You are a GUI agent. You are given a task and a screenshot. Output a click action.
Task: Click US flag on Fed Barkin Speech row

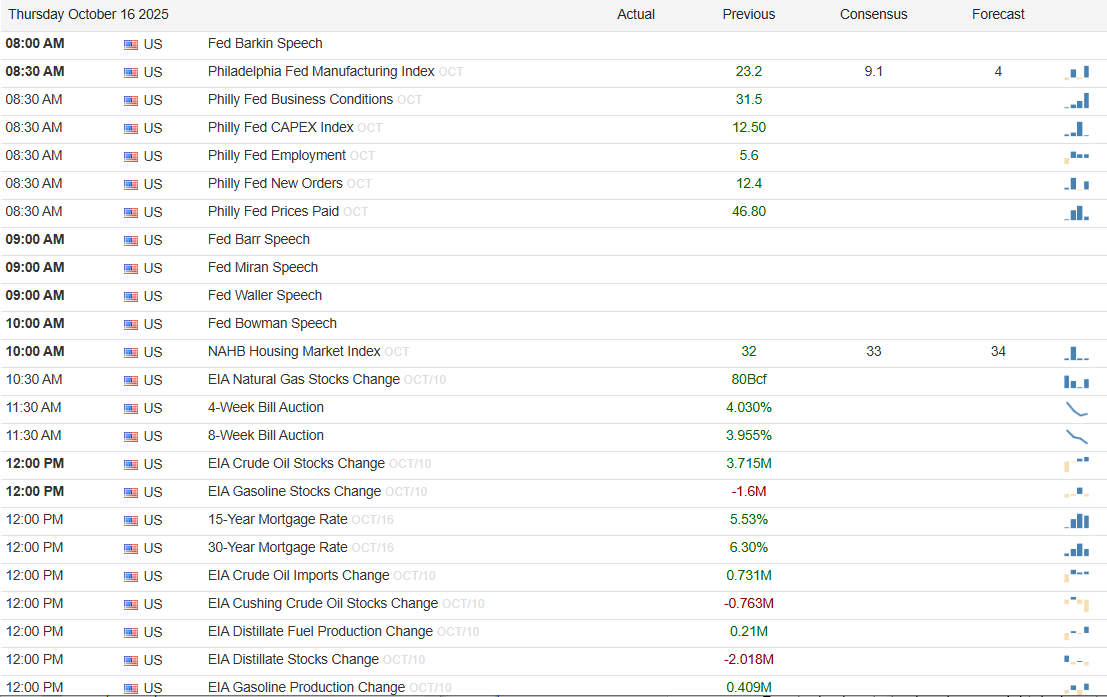(x=131, y=44)
